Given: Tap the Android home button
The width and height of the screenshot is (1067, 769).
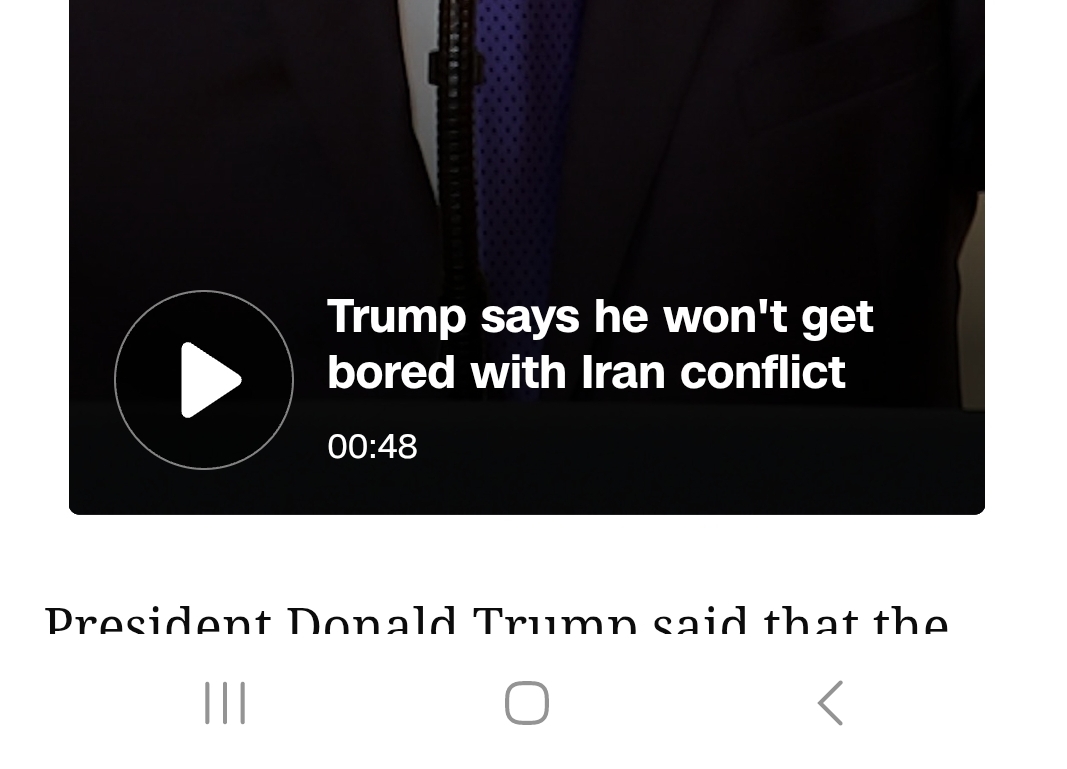Looking at the screenshot, I should [527, 703].
